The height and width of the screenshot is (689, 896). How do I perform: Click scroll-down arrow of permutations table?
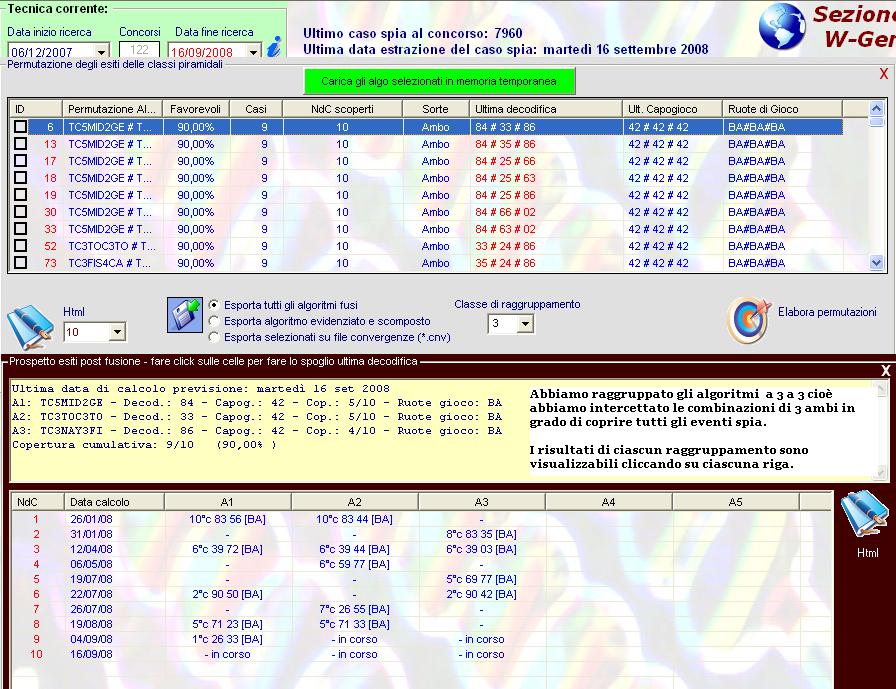pyautogui.click(x=876, y=263)
